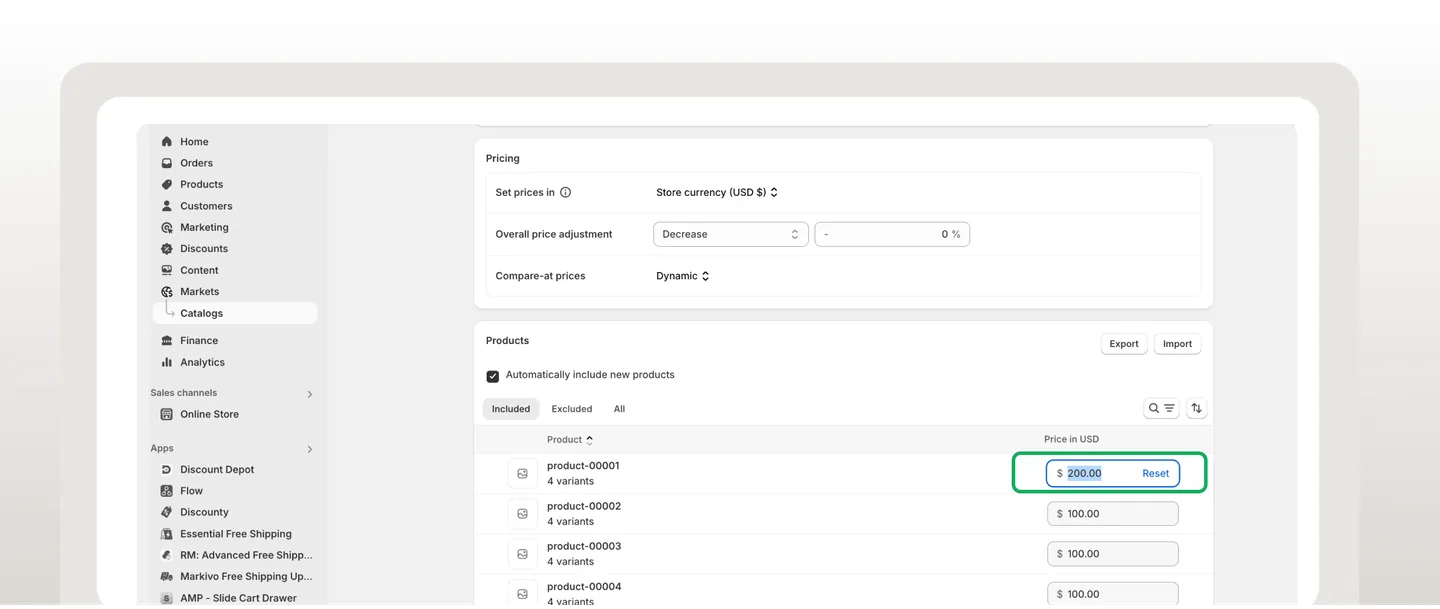
Task: Open Compare-at prices Dynamic dropdown
Action: click(x=682, y=276)
